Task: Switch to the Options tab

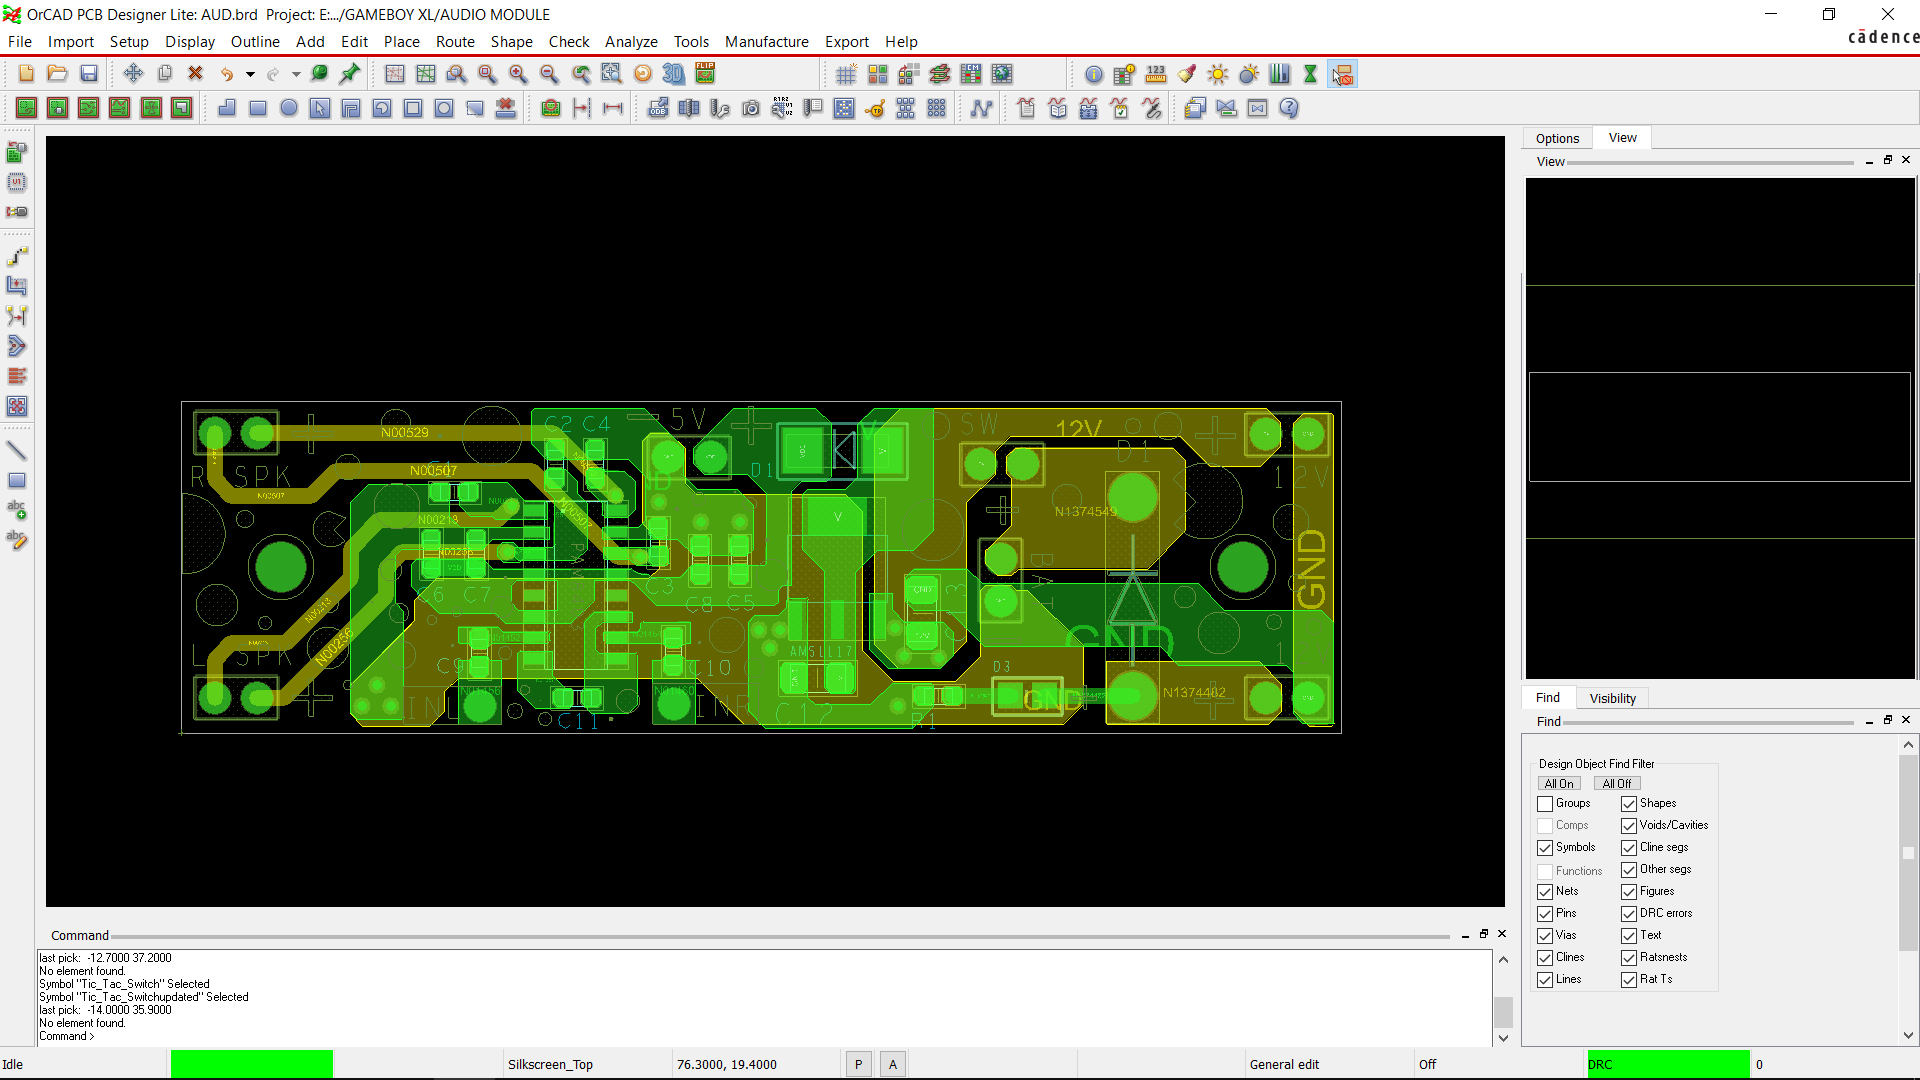Action: (1557, 139)
